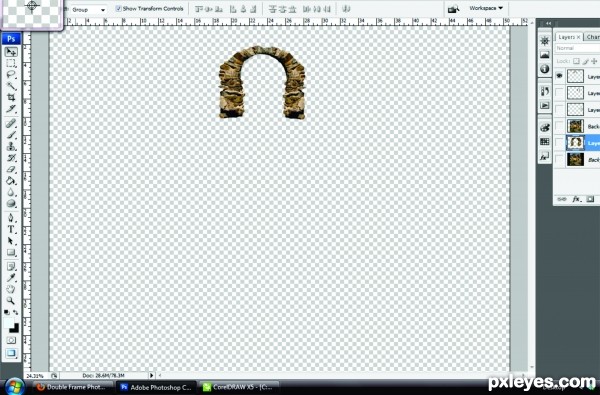The height and width of the screenshot is (395, 600).
Task: Click the foreground color swatch
Action: tap(9, 324)
